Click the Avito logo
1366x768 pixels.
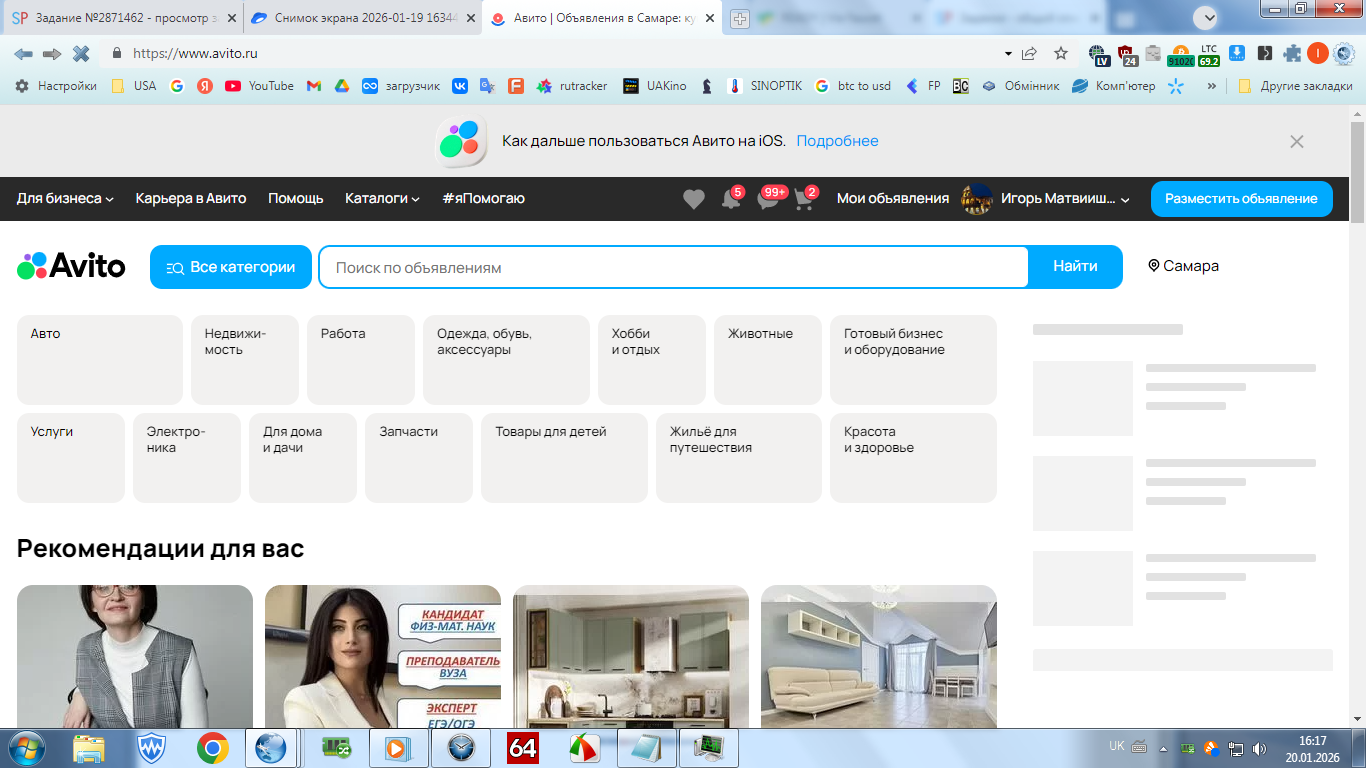pos(71,266)
